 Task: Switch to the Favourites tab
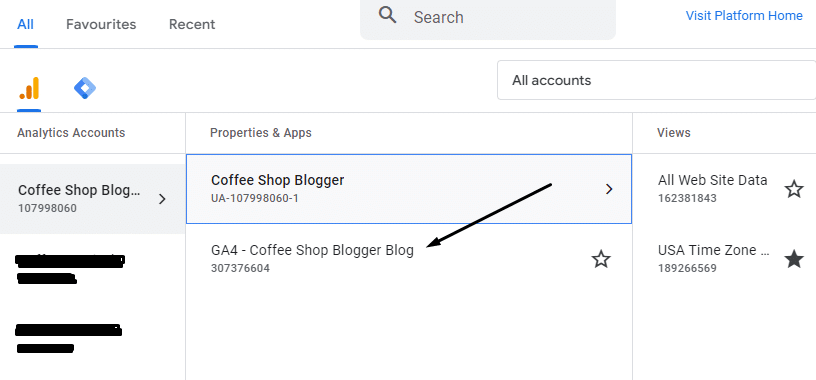point(101,24)
